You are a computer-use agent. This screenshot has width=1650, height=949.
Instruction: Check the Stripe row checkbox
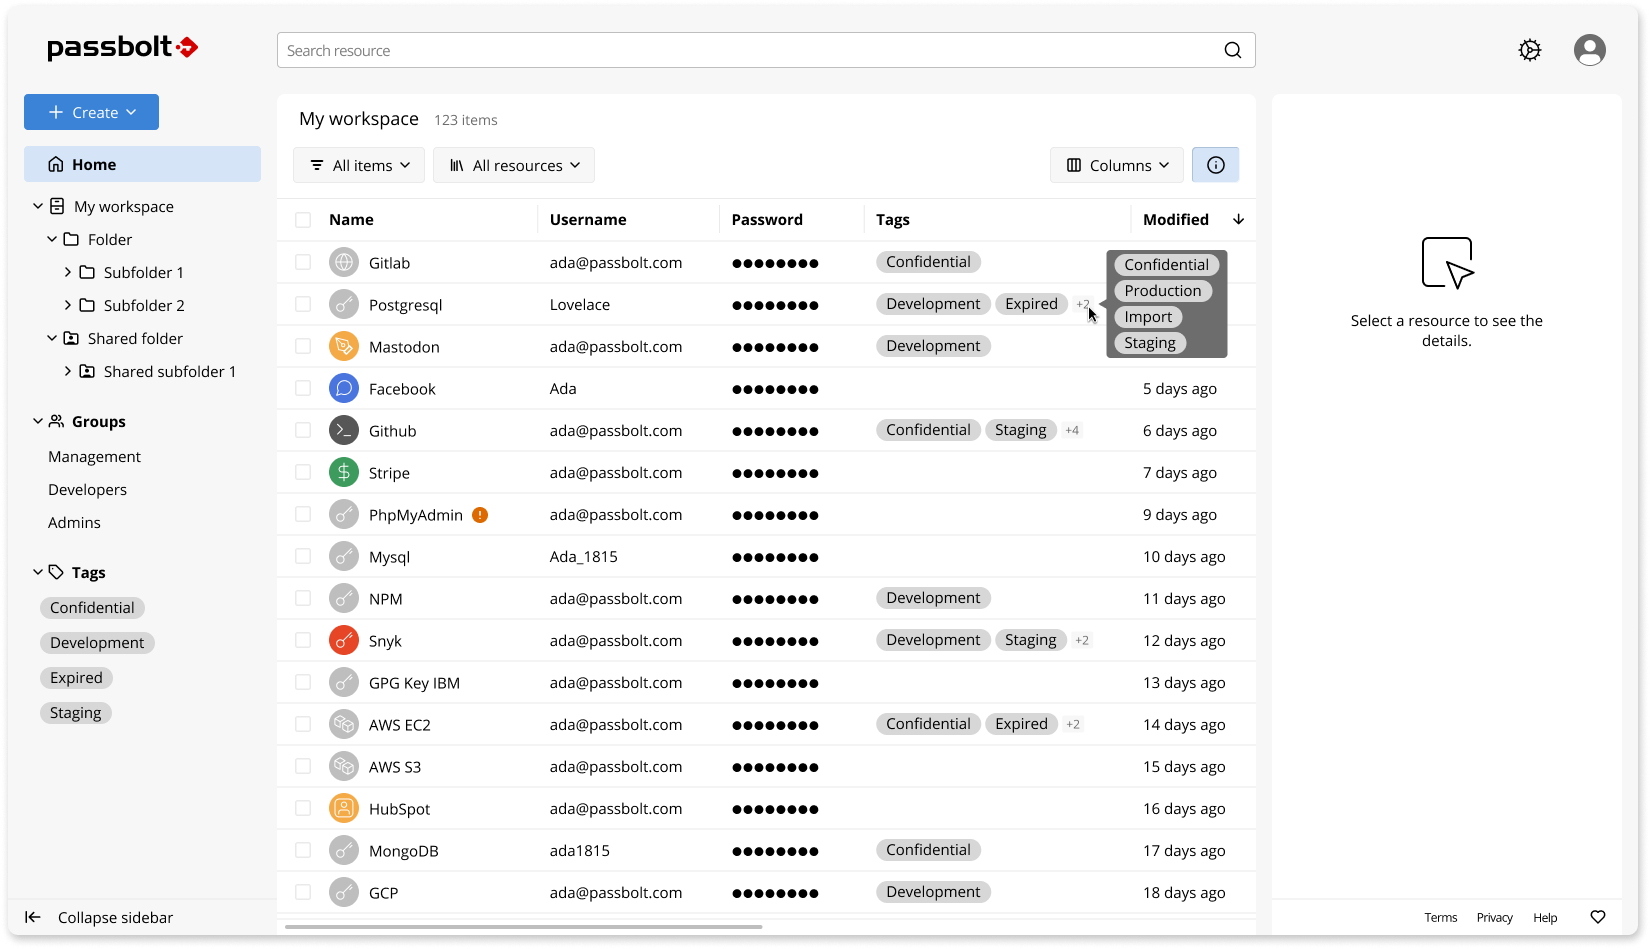coord(303,472)
